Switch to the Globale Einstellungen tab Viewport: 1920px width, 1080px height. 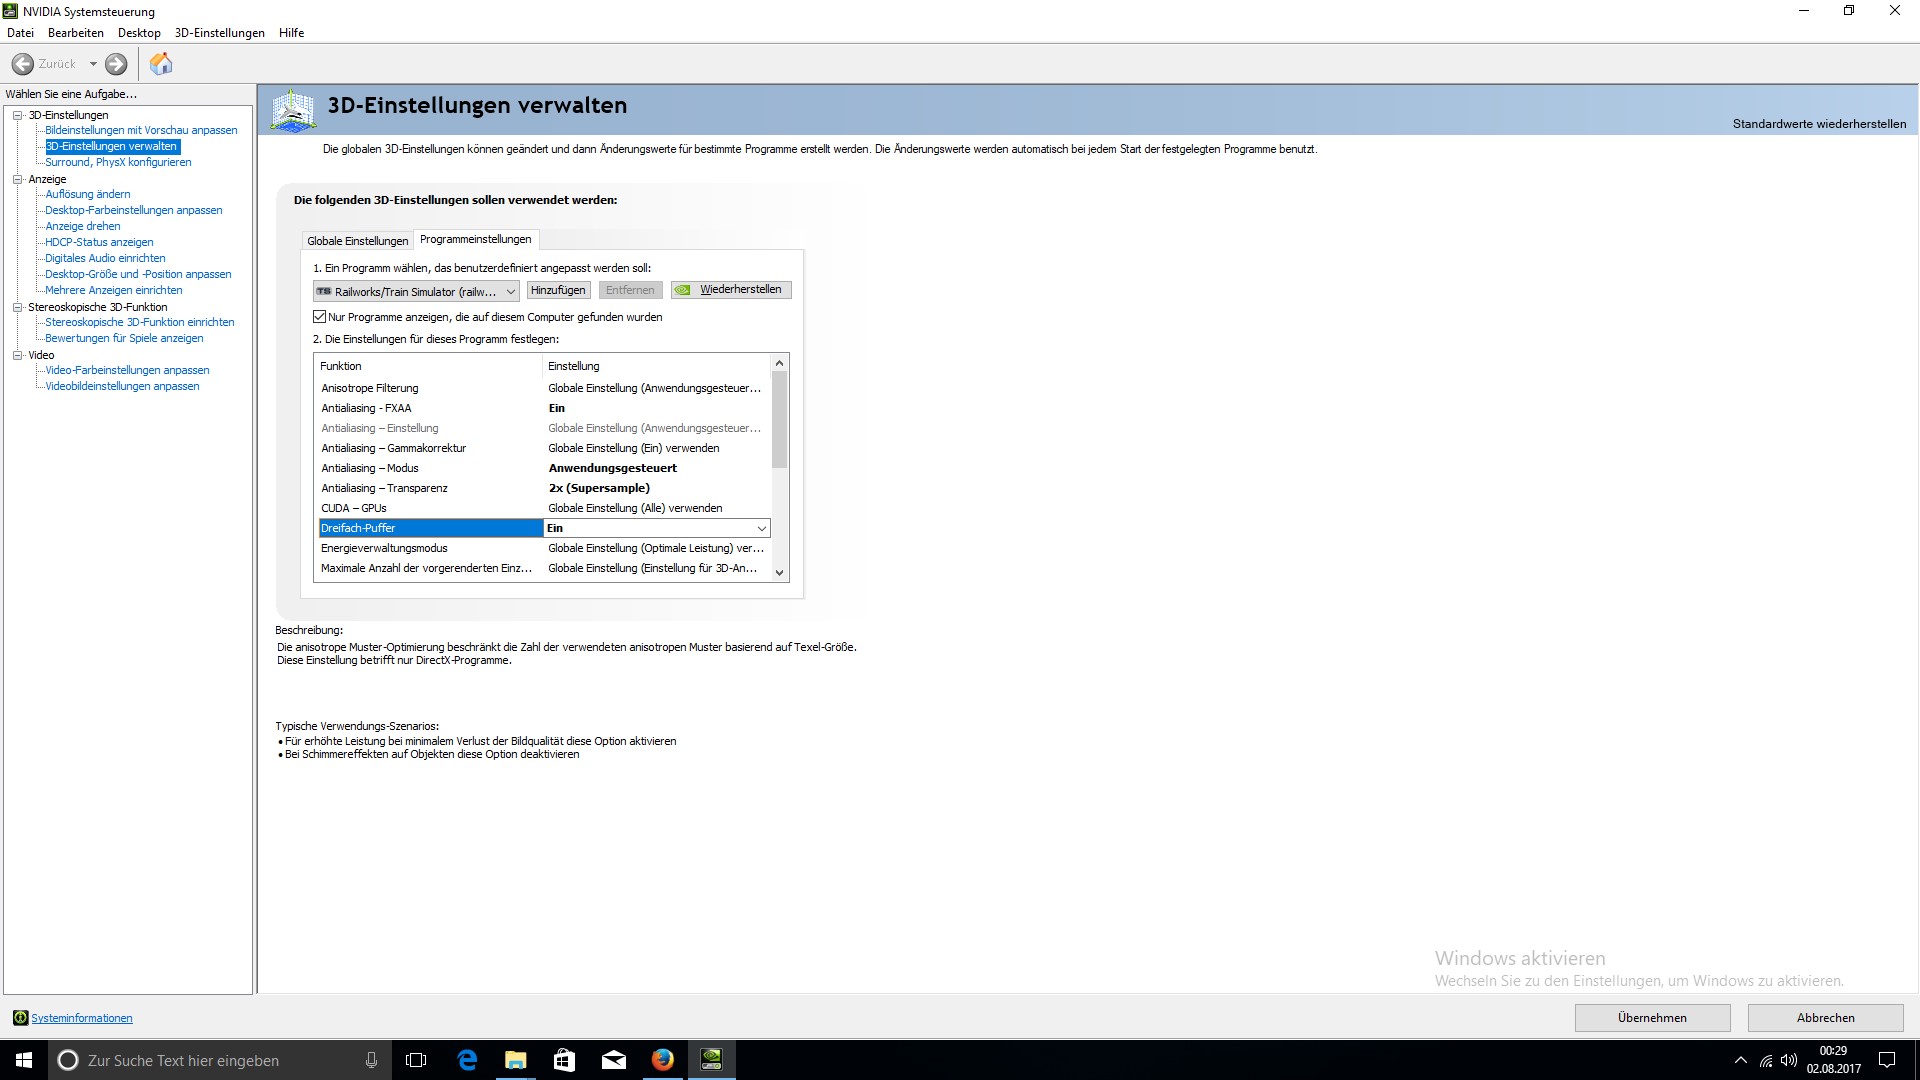tap(357, 241)
